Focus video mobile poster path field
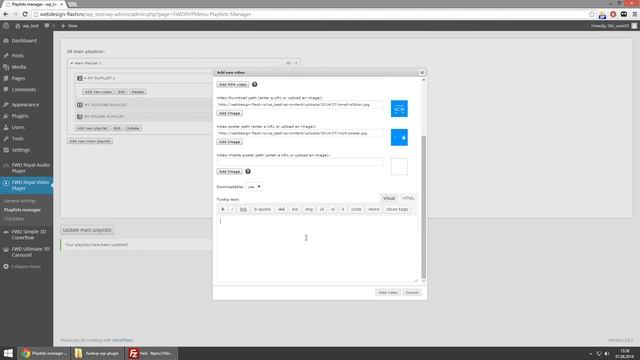Viewport: 640px width, 360px height. pos(300,162)
